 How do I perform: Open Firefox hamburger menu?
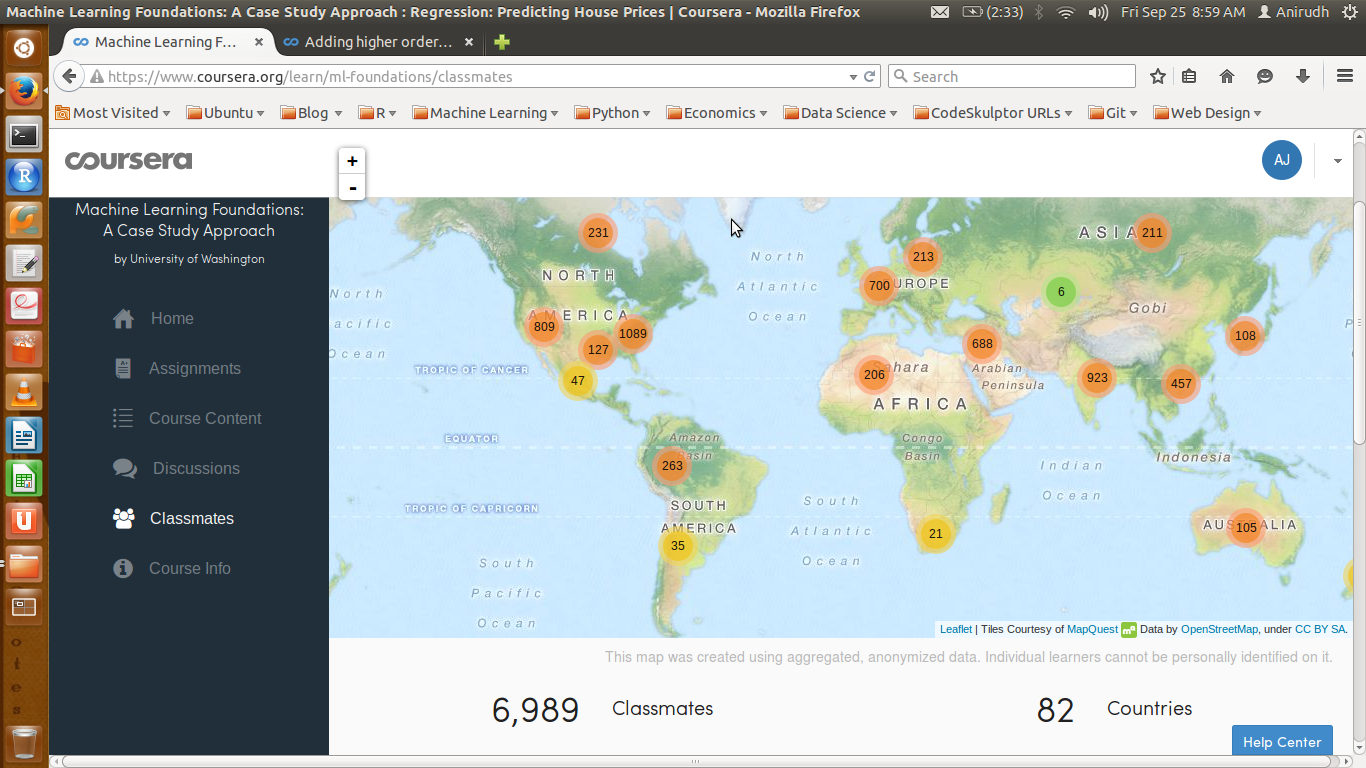click(1345, 77)
